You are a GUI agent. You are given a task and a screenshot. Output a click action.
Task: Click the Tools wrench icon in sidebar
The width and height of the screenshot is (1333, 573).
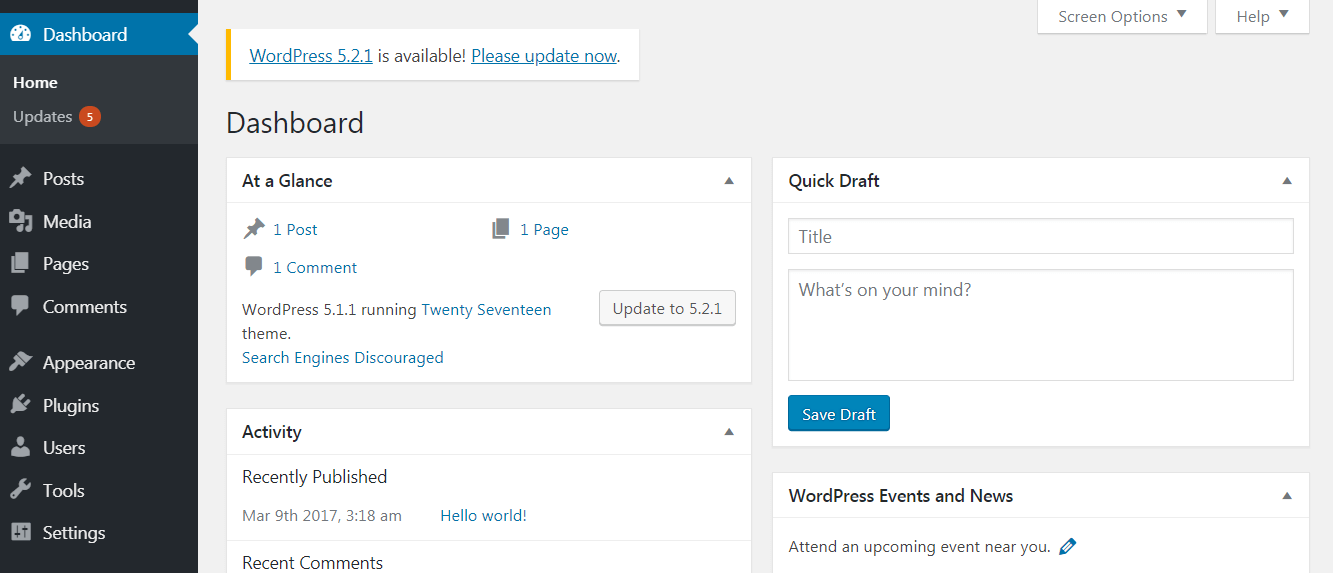21,490
